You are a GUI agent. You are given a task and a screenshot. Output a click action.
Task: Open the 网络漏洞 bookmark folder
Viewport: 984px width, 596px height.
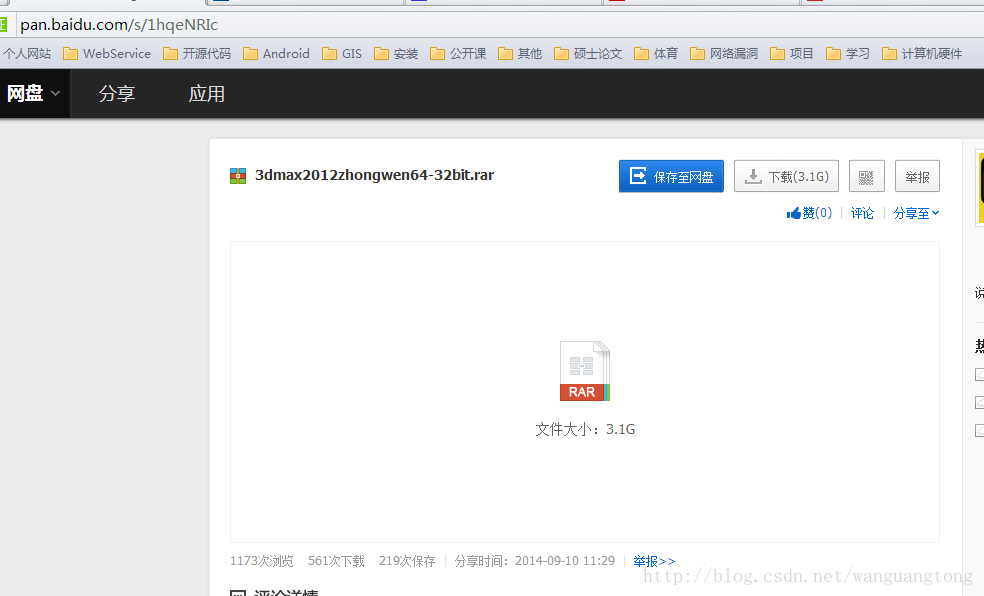724,53
